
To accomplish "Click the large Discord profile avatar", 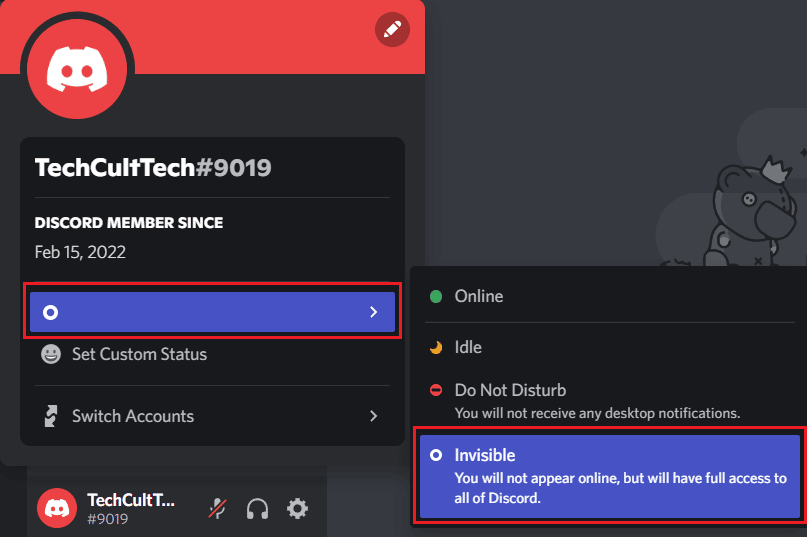I will pyautogui.click(x=77, y=69).
